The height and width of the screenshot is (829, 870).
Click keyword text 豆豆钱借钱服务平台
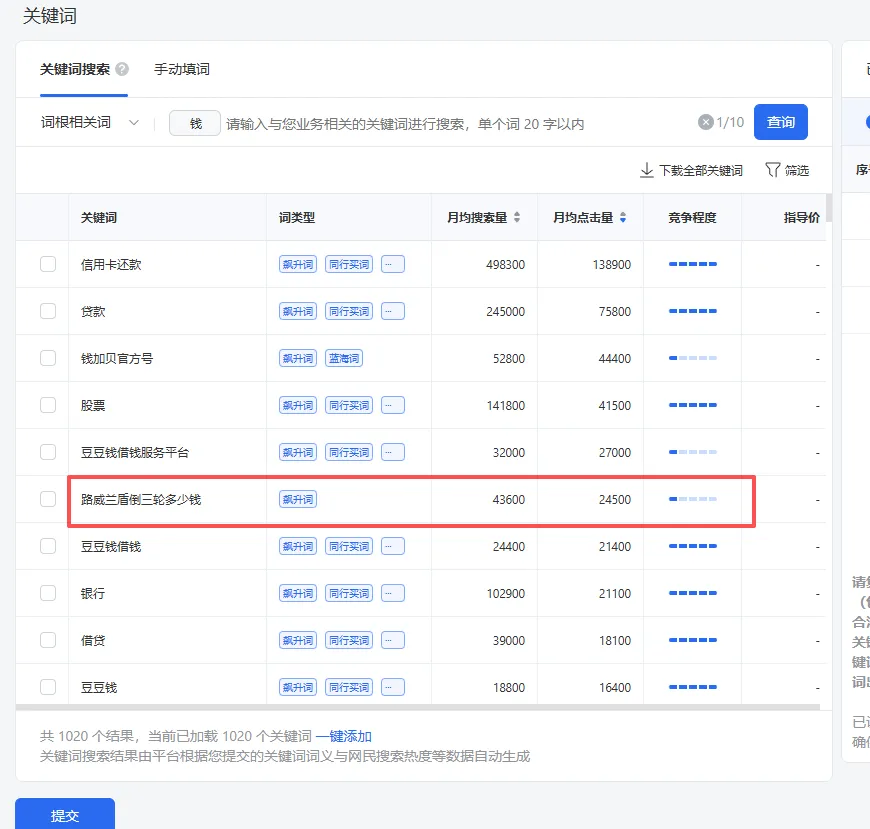click(135, 452)
